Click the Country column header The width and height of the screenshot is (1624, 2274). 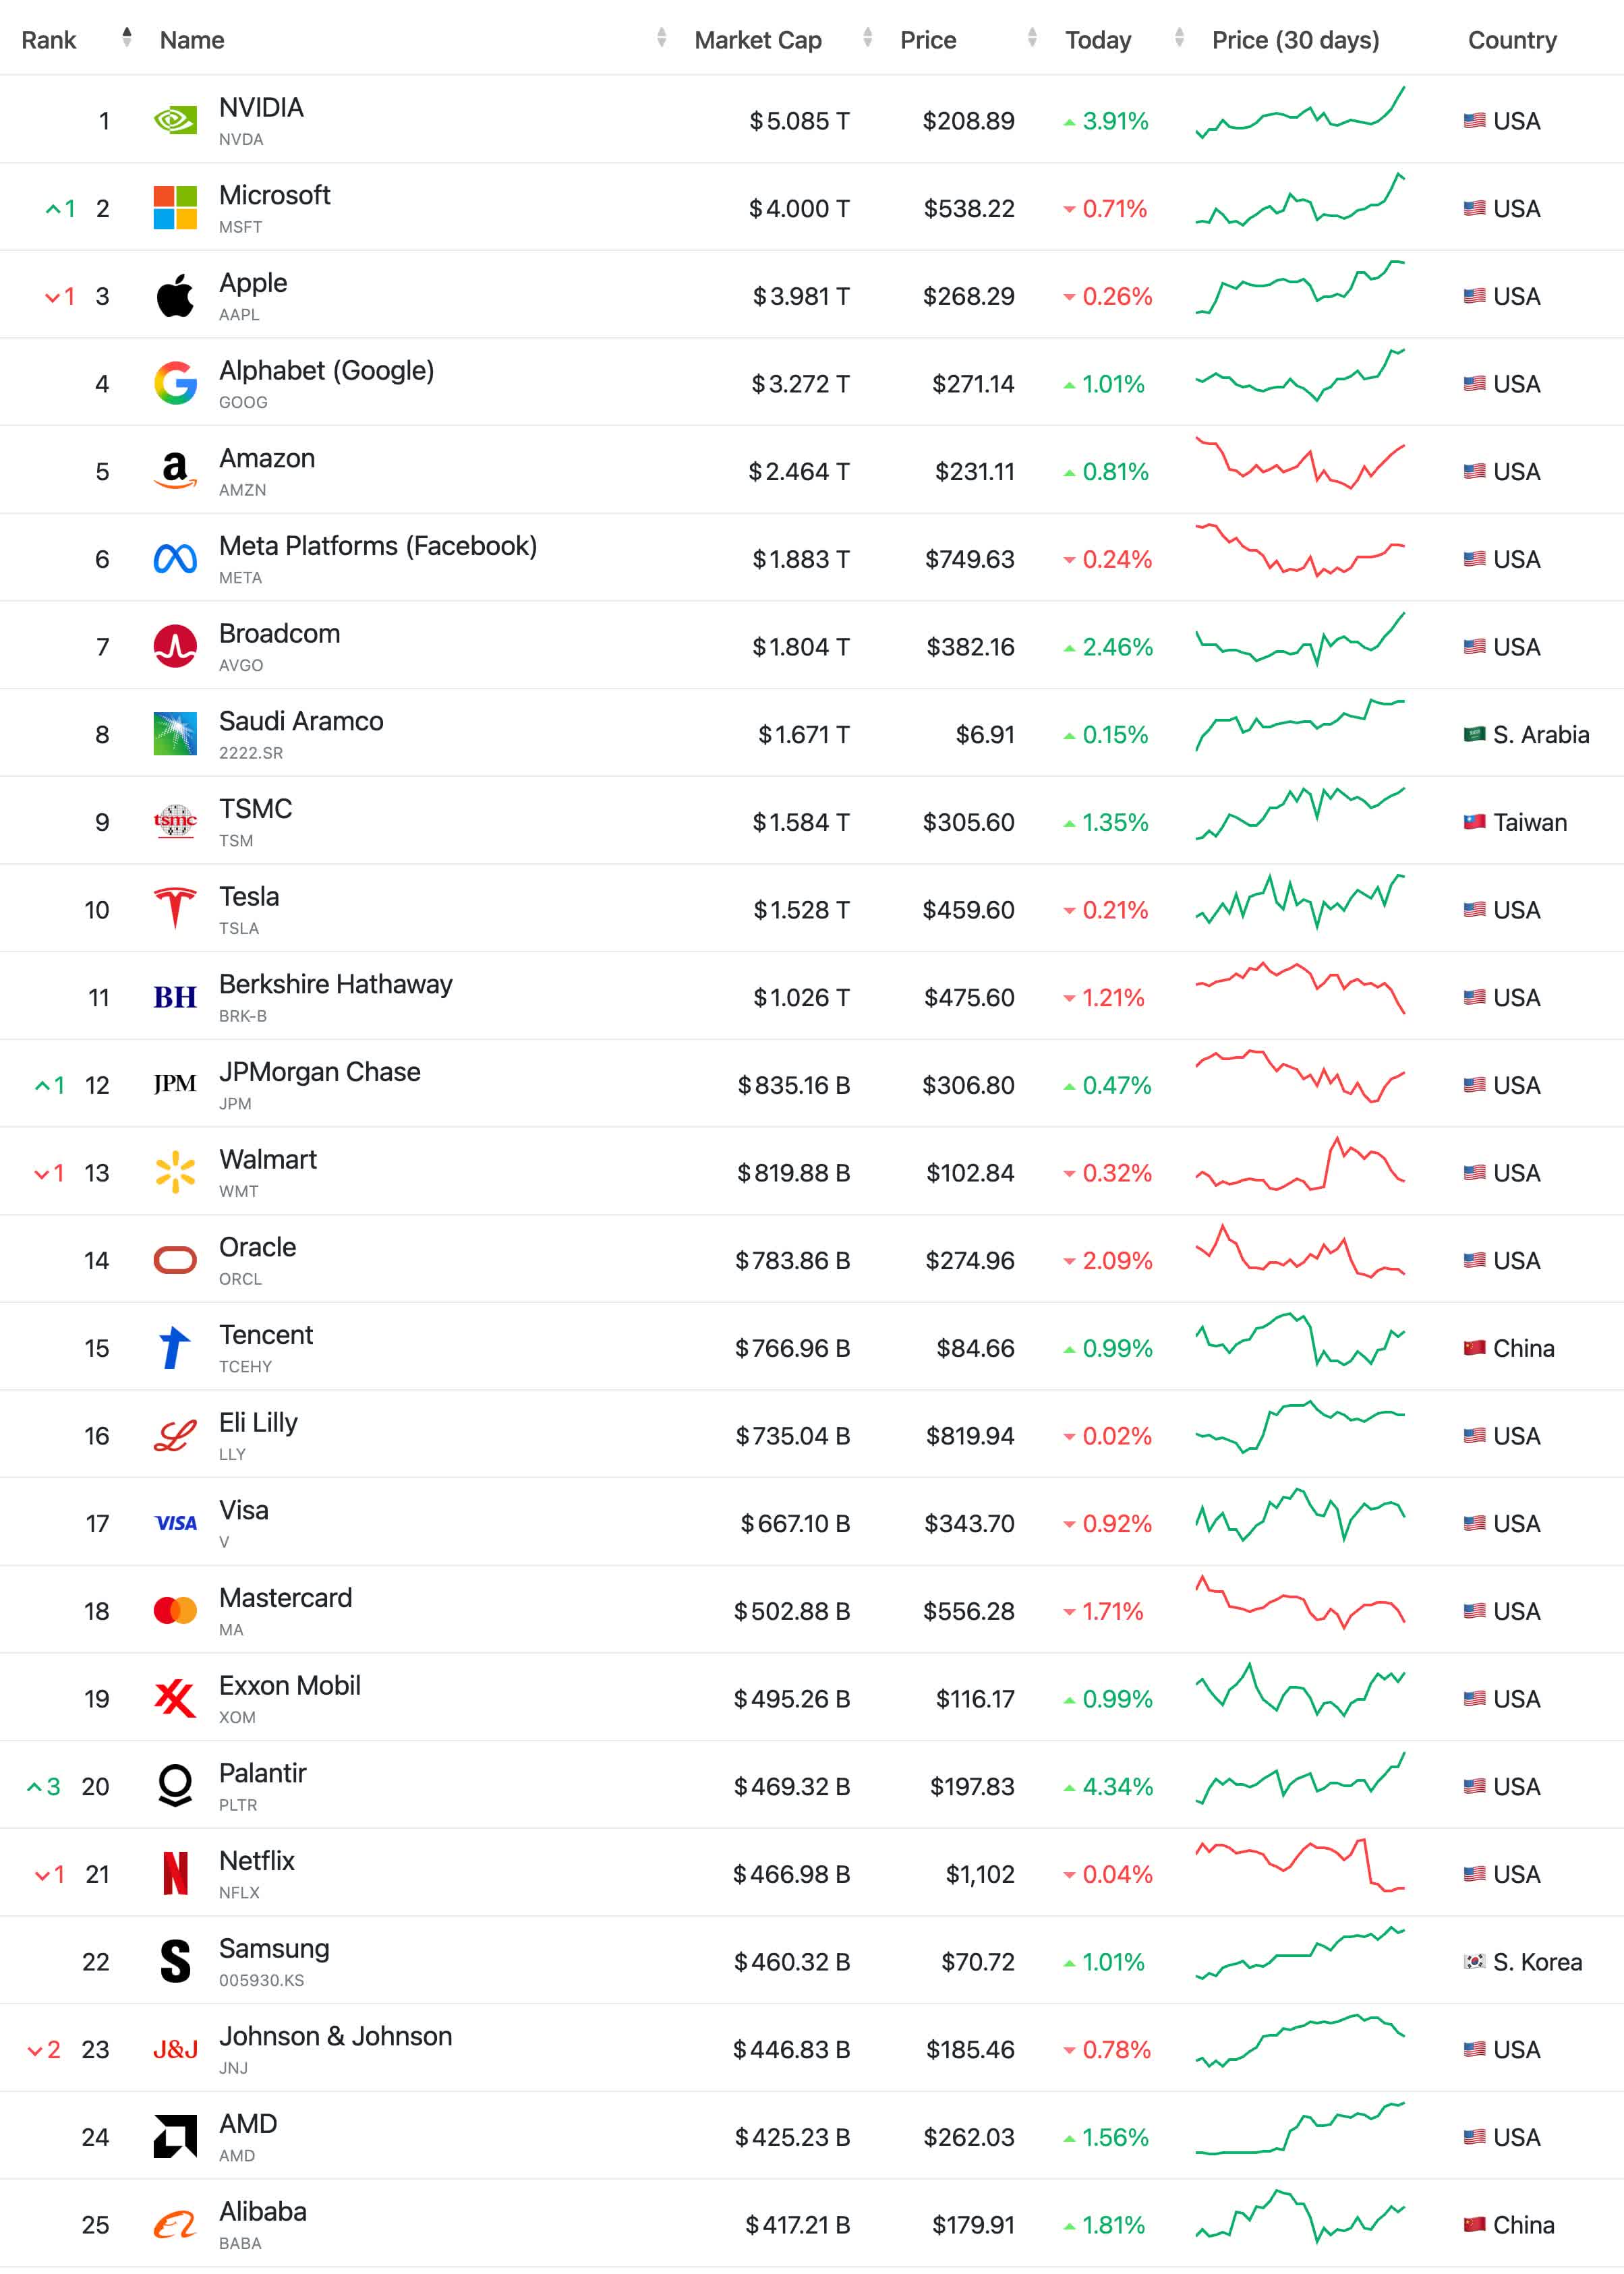pyautogui.click(x=1511, y=40)
